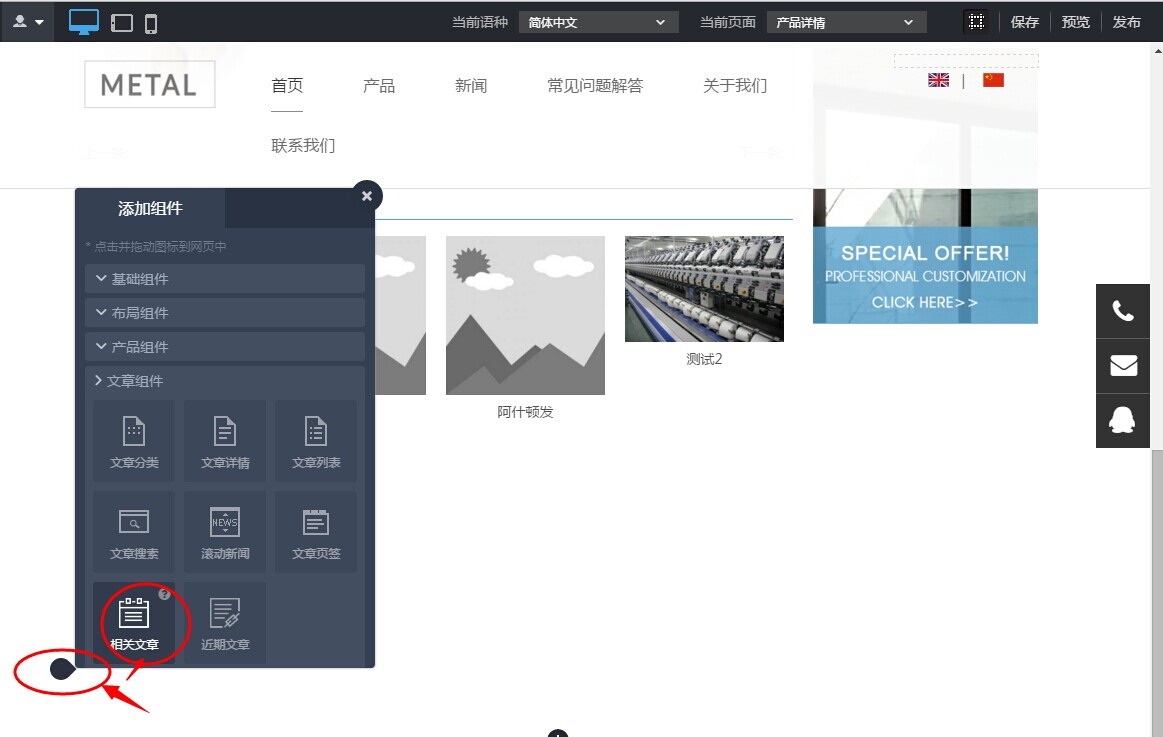Click the 滚动新闻 scrolling news icon
The height and width of the screenshot is (737, 1163).
pyautogui.click(x=224, y=531)
